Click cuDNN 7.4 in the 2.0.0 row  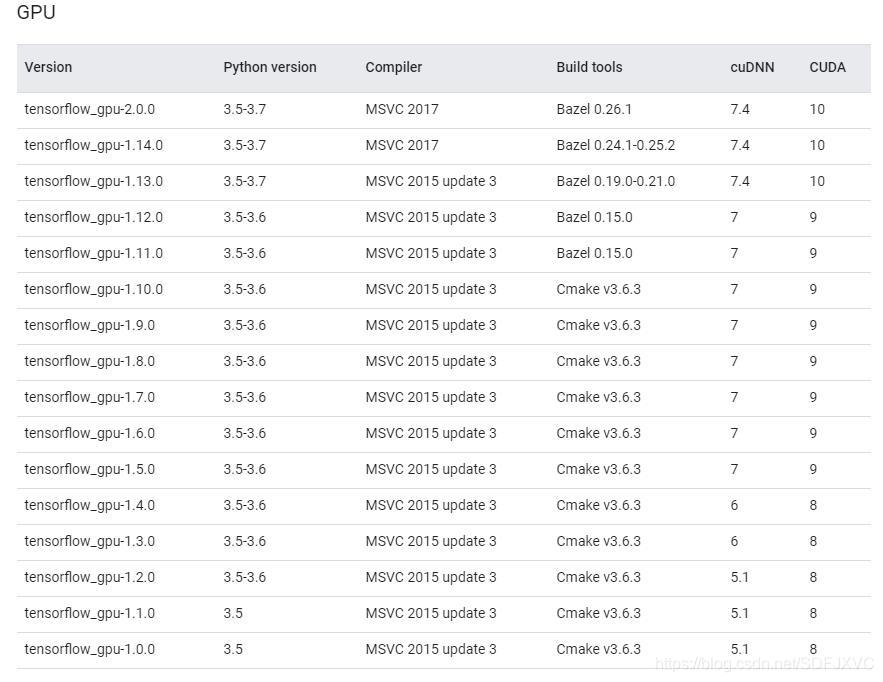[740, 109]
